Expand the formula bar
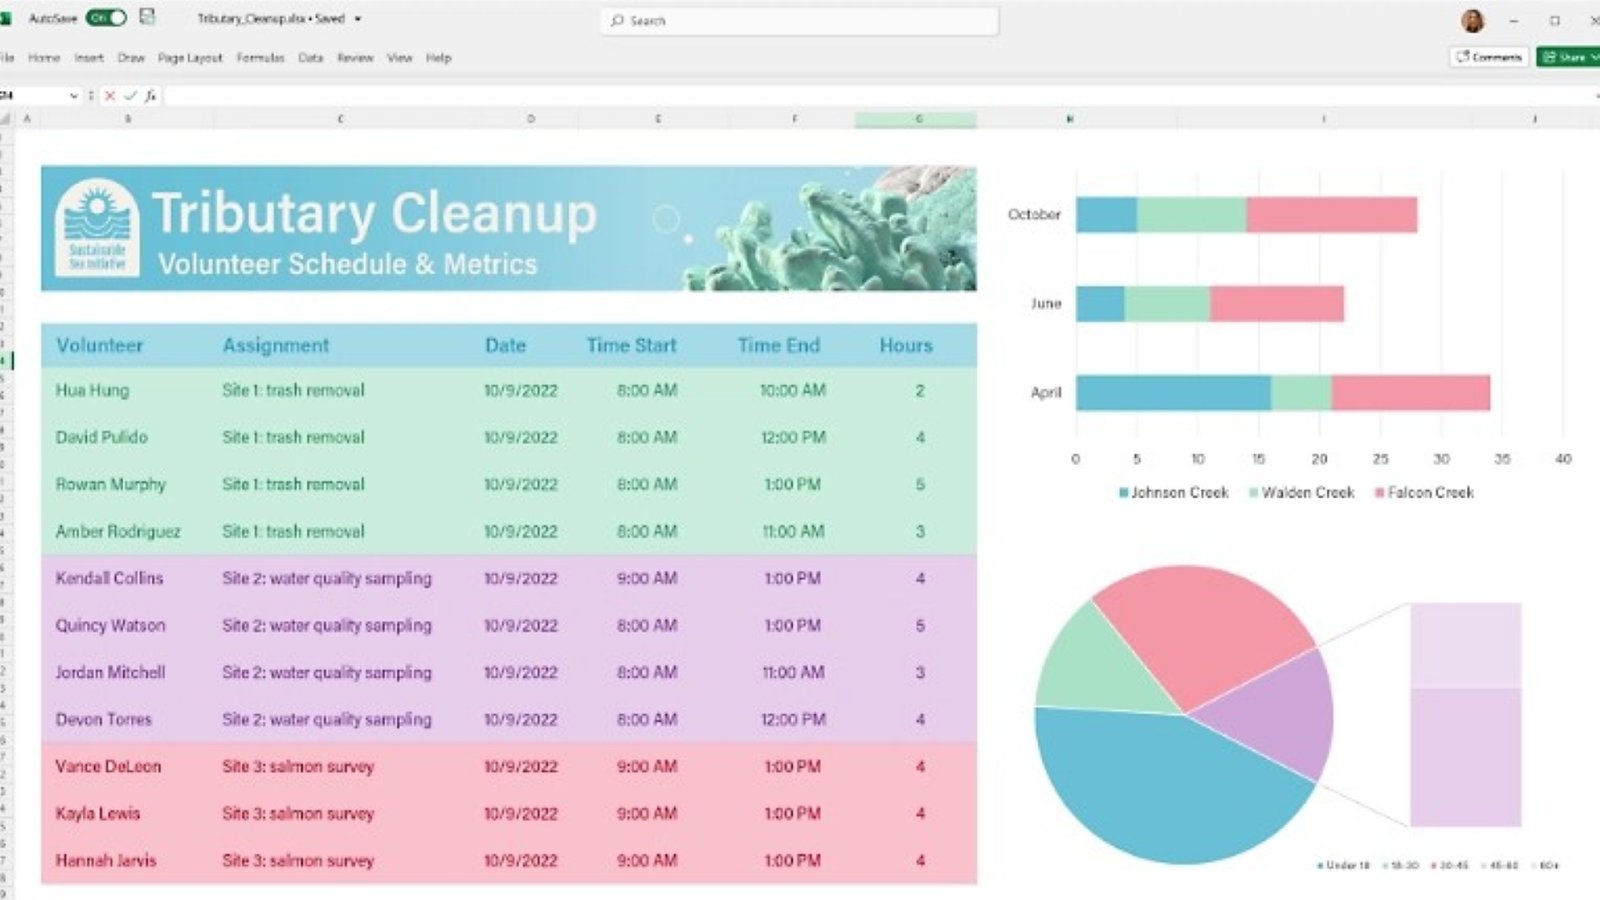1600x900 pixels. pos(1596,96)
